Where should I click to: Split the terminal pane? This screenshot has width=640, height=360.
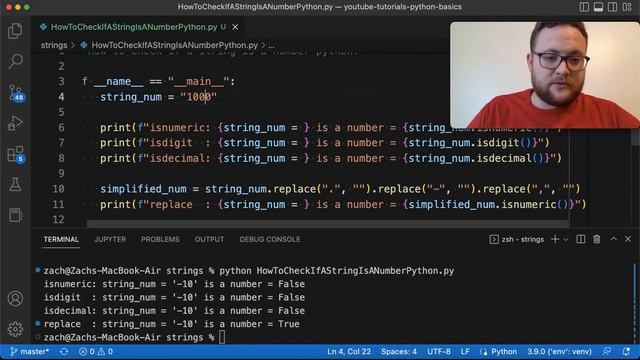coord(580,239)
